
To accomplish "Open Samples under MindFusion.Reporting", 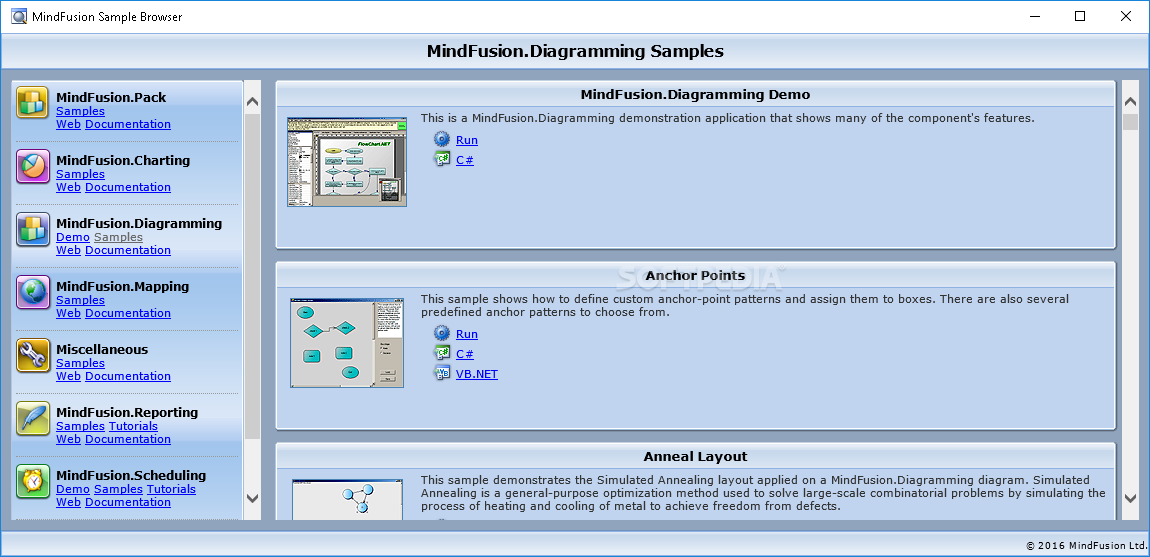I will pyautogui.click(x=81, y=426).
